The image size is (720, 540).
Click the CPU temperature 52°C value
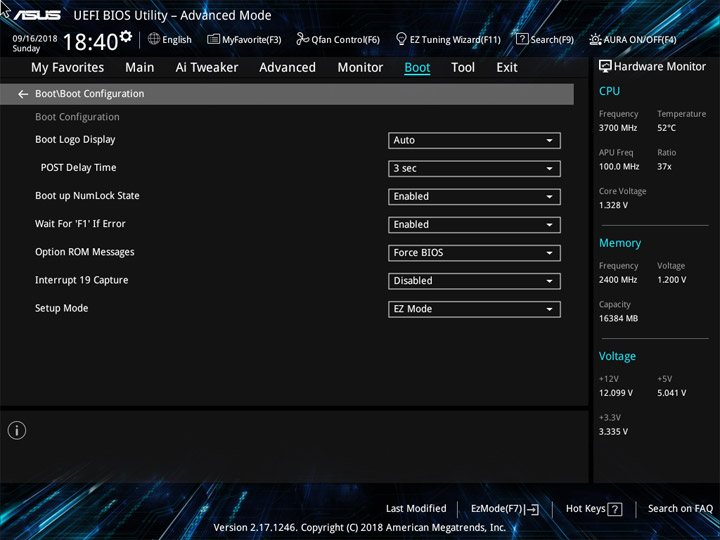pos(667,128)
